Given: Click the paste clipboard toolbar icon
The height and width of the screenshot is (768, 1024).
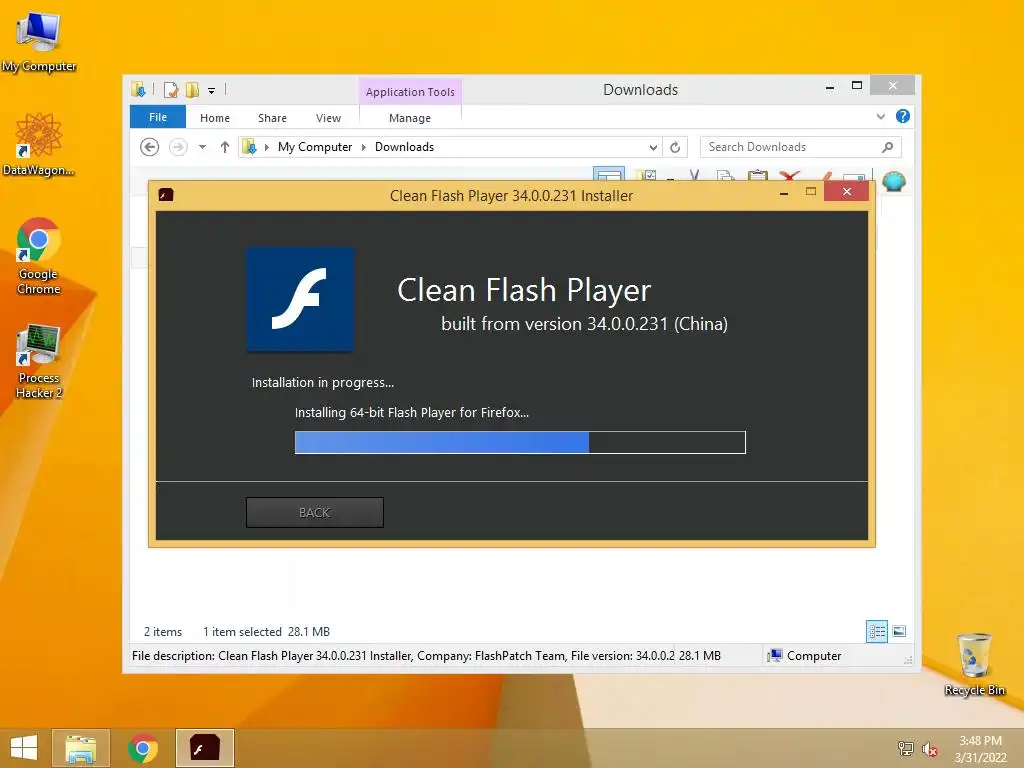Looking at the screenshot, I should tap(758, 176).
